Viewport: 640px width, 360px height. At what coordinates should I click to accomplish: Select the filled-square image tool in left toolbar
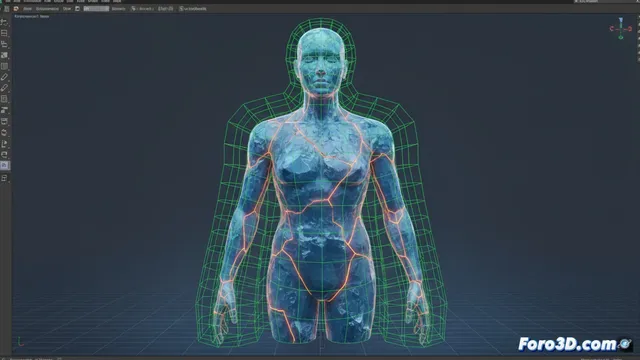4,55
